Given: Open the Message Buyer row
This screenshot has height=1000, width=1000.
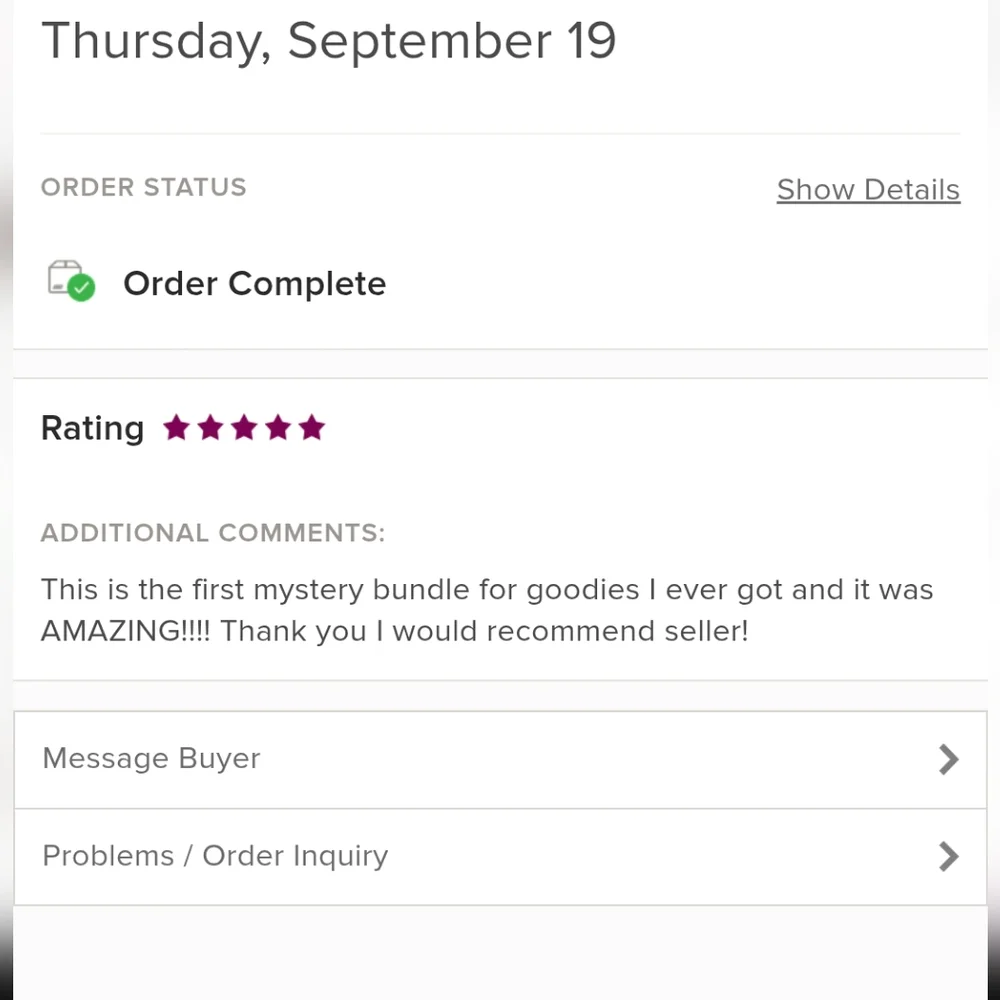Looking at the screenshot, I should [501, 760].
